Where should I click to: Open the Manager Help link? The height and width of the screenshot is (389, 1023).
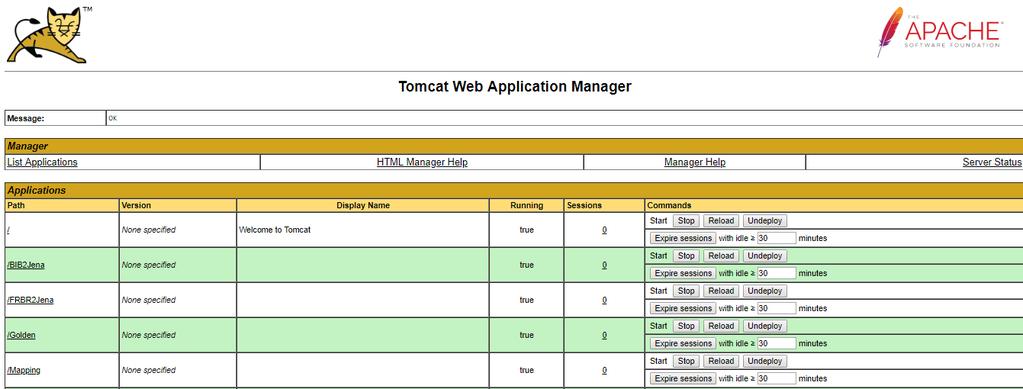pos(695,162)
